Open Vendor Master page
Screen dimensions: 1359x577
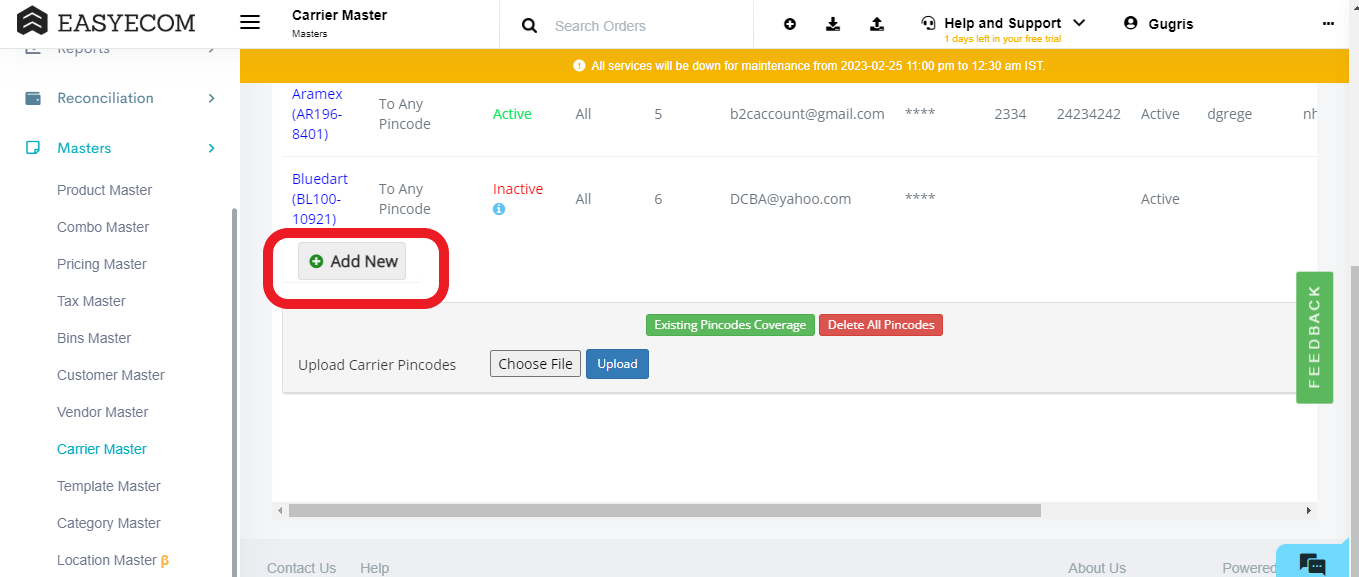(x=103, y=412)
